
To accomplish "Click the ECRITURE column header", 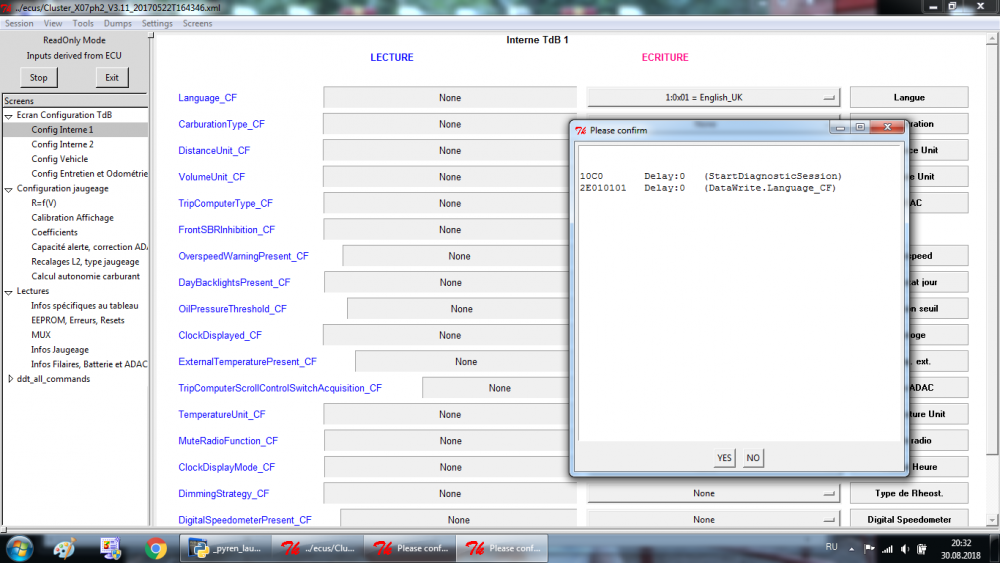I will coord(665,57).
